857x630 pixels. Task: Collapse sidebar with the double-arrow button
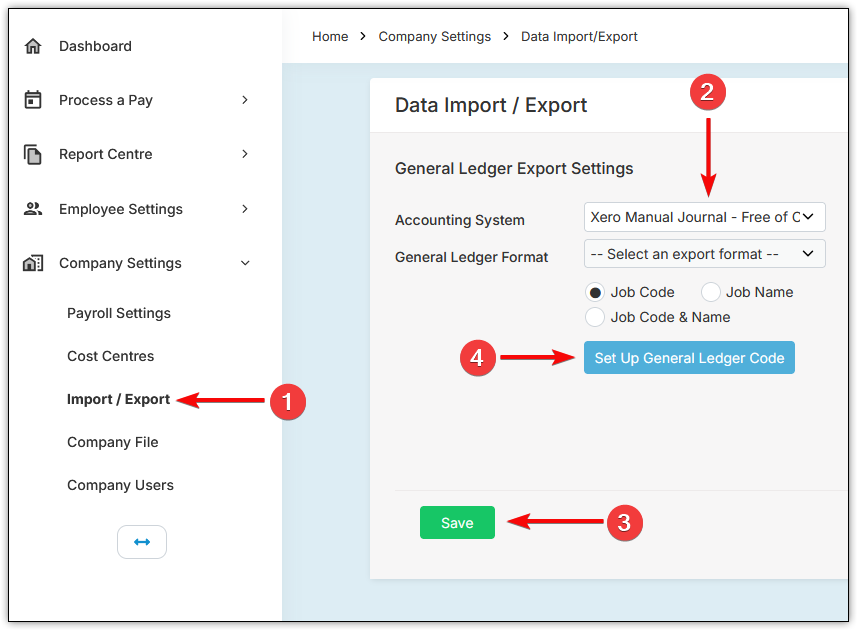142,542
